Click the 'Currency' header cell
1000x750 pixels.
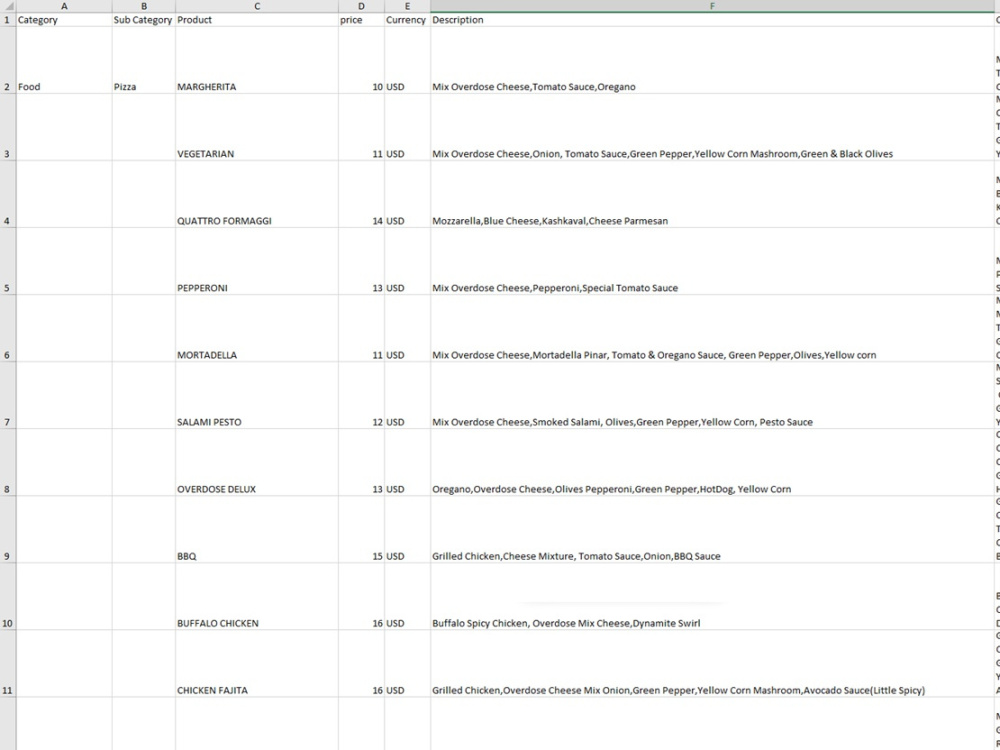click(x=407, y=20)
